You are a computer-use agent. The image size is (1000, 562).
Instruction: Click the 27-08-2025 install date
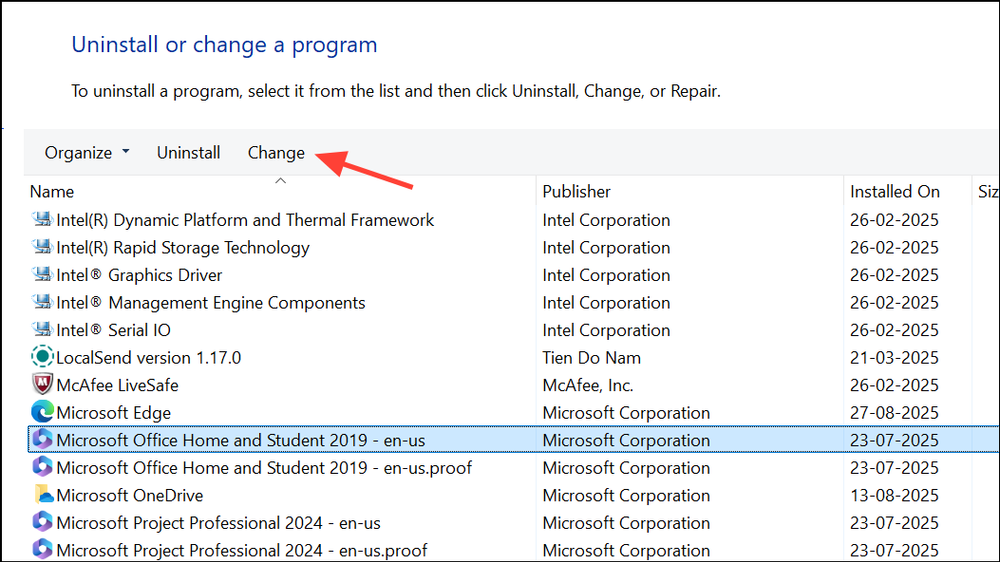tap(894, 413)
